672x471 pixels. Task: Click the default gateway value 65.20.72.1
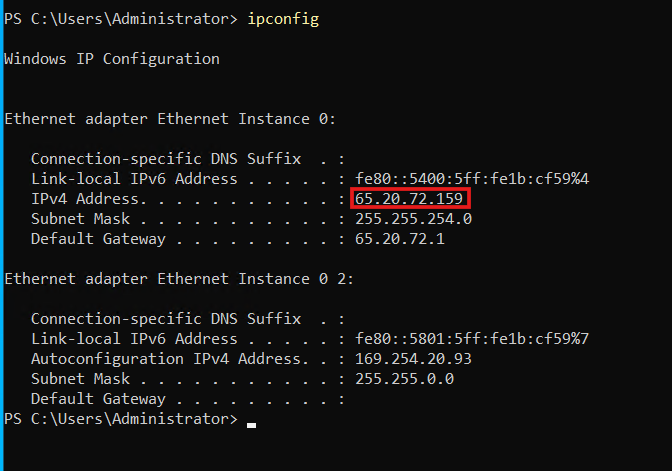[399, 239]
